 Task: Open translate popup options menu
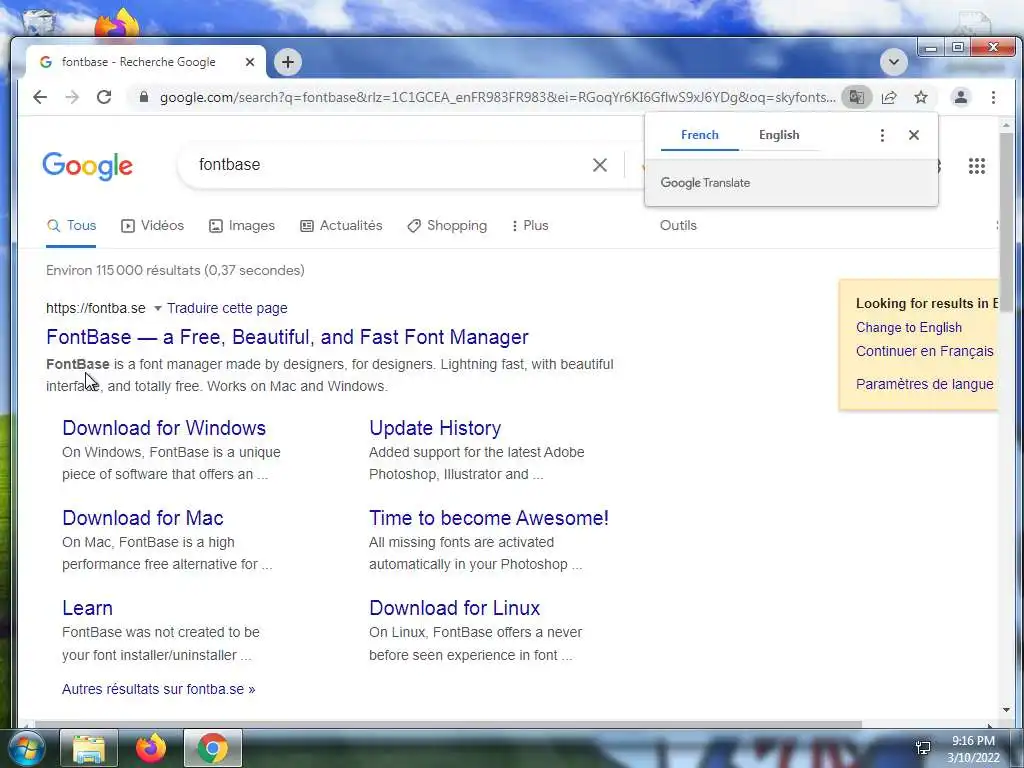point(882,135)
